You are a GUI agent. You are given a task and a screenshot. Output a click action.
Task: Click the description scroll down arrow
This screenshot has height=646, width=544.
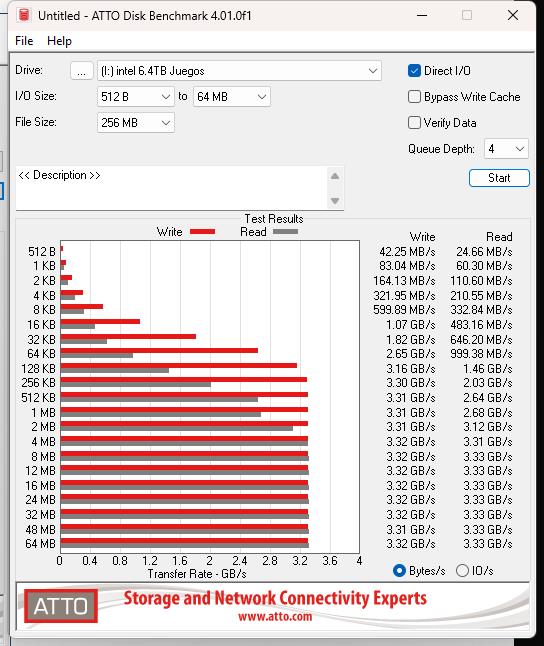pyautogui.click(x=335, y=201)
